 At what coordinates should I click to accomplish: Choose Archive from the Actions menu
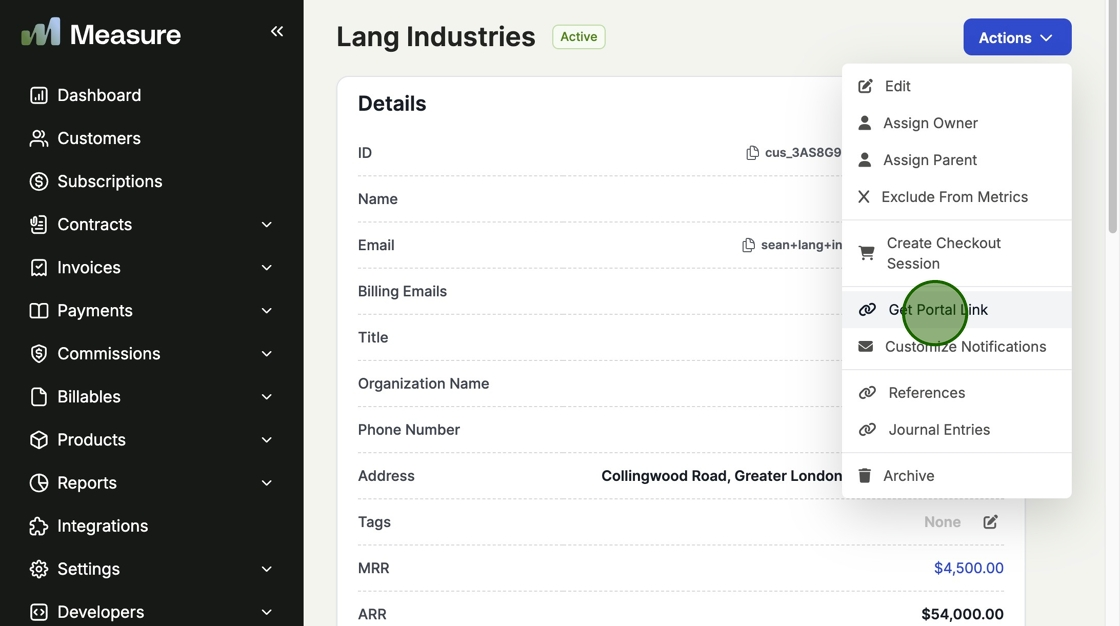(x=908, y=476)
